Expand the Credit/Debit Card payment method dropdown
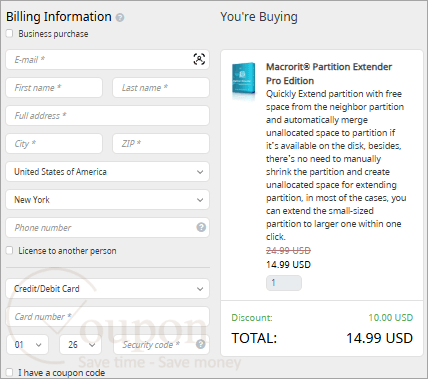 coord(107,289)
